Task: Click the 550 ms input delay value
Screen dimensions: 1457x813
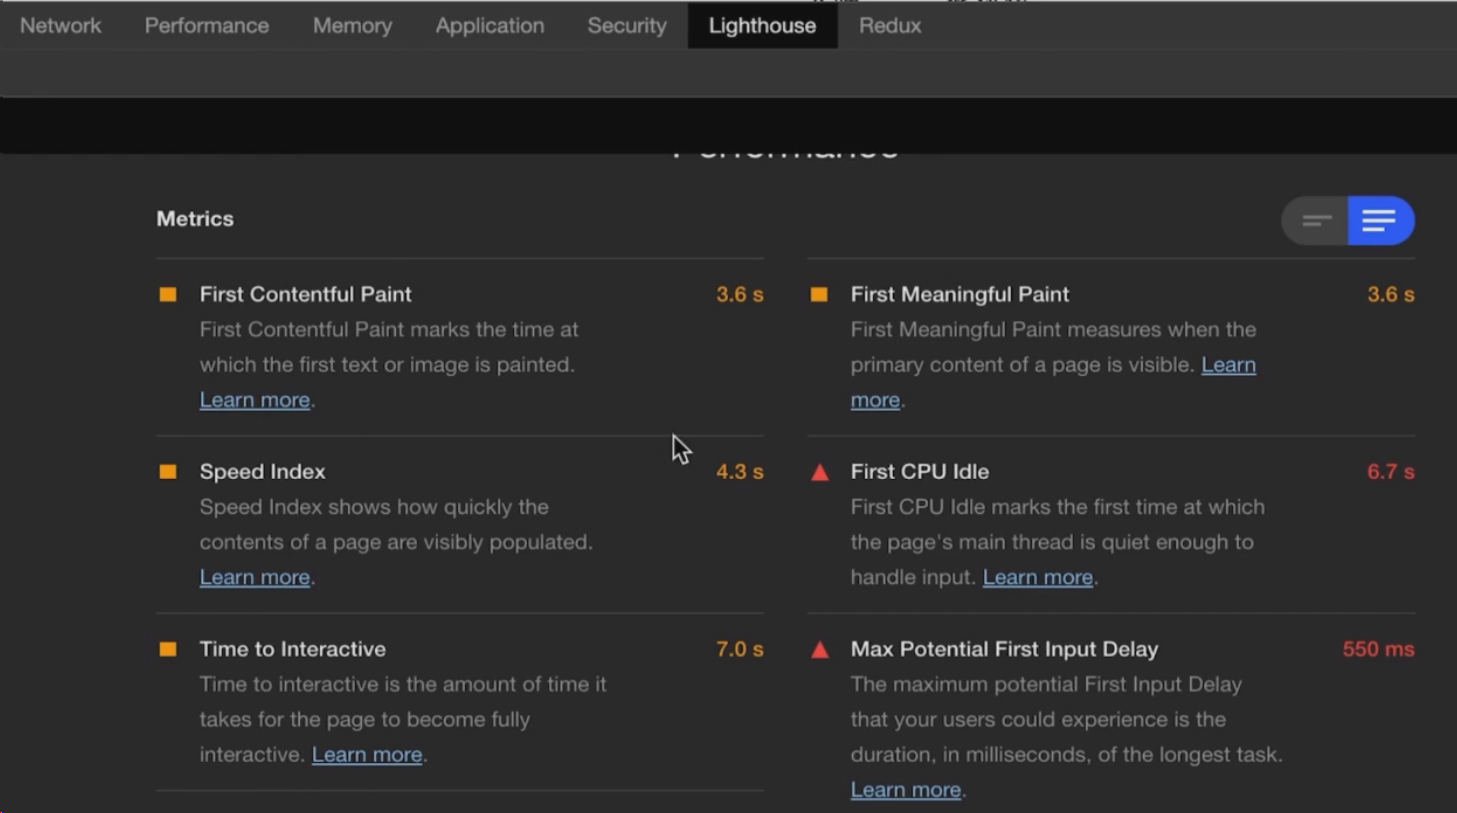Action: [x=1378, y=649]
